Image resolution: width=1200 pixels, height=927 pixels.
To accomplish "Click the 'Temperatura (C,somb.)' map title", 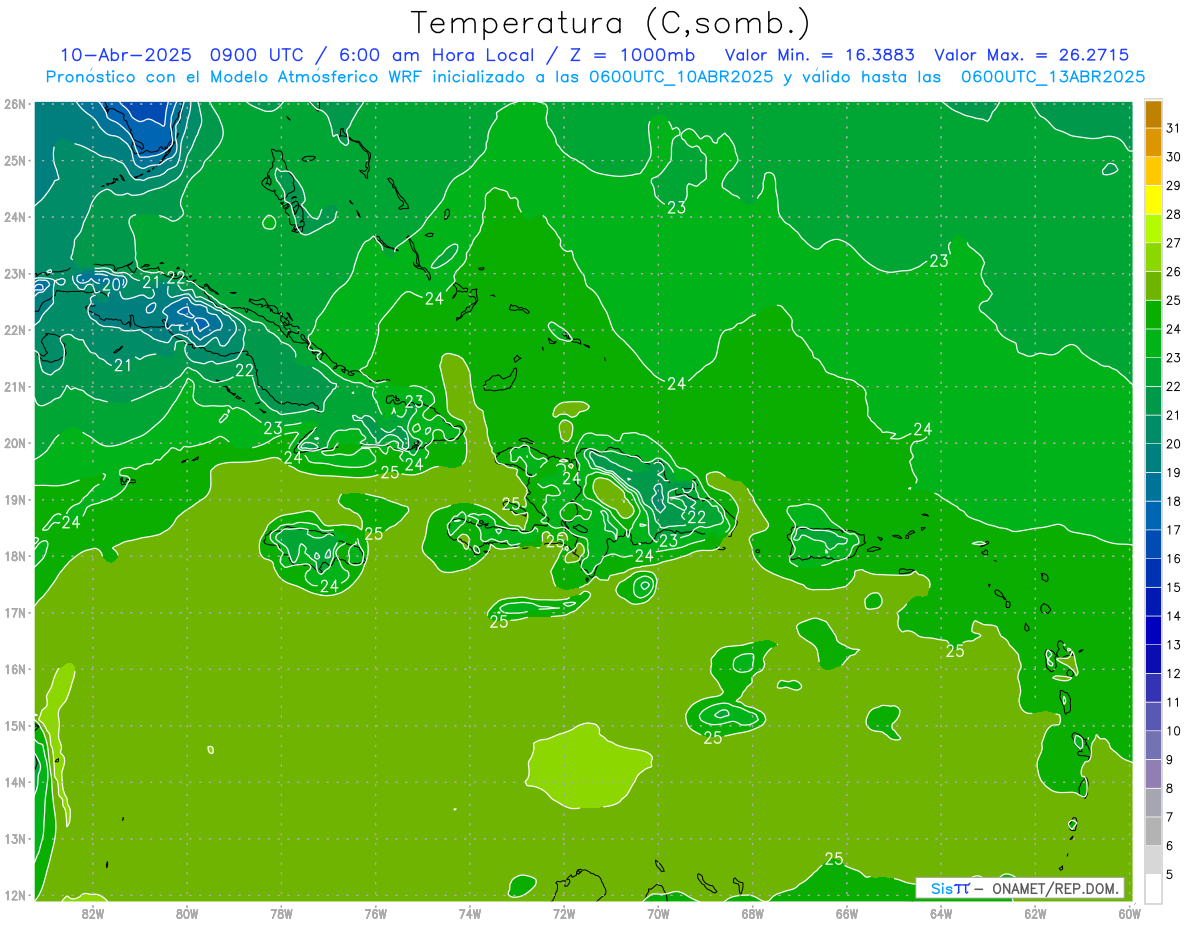I will point(610,24).
